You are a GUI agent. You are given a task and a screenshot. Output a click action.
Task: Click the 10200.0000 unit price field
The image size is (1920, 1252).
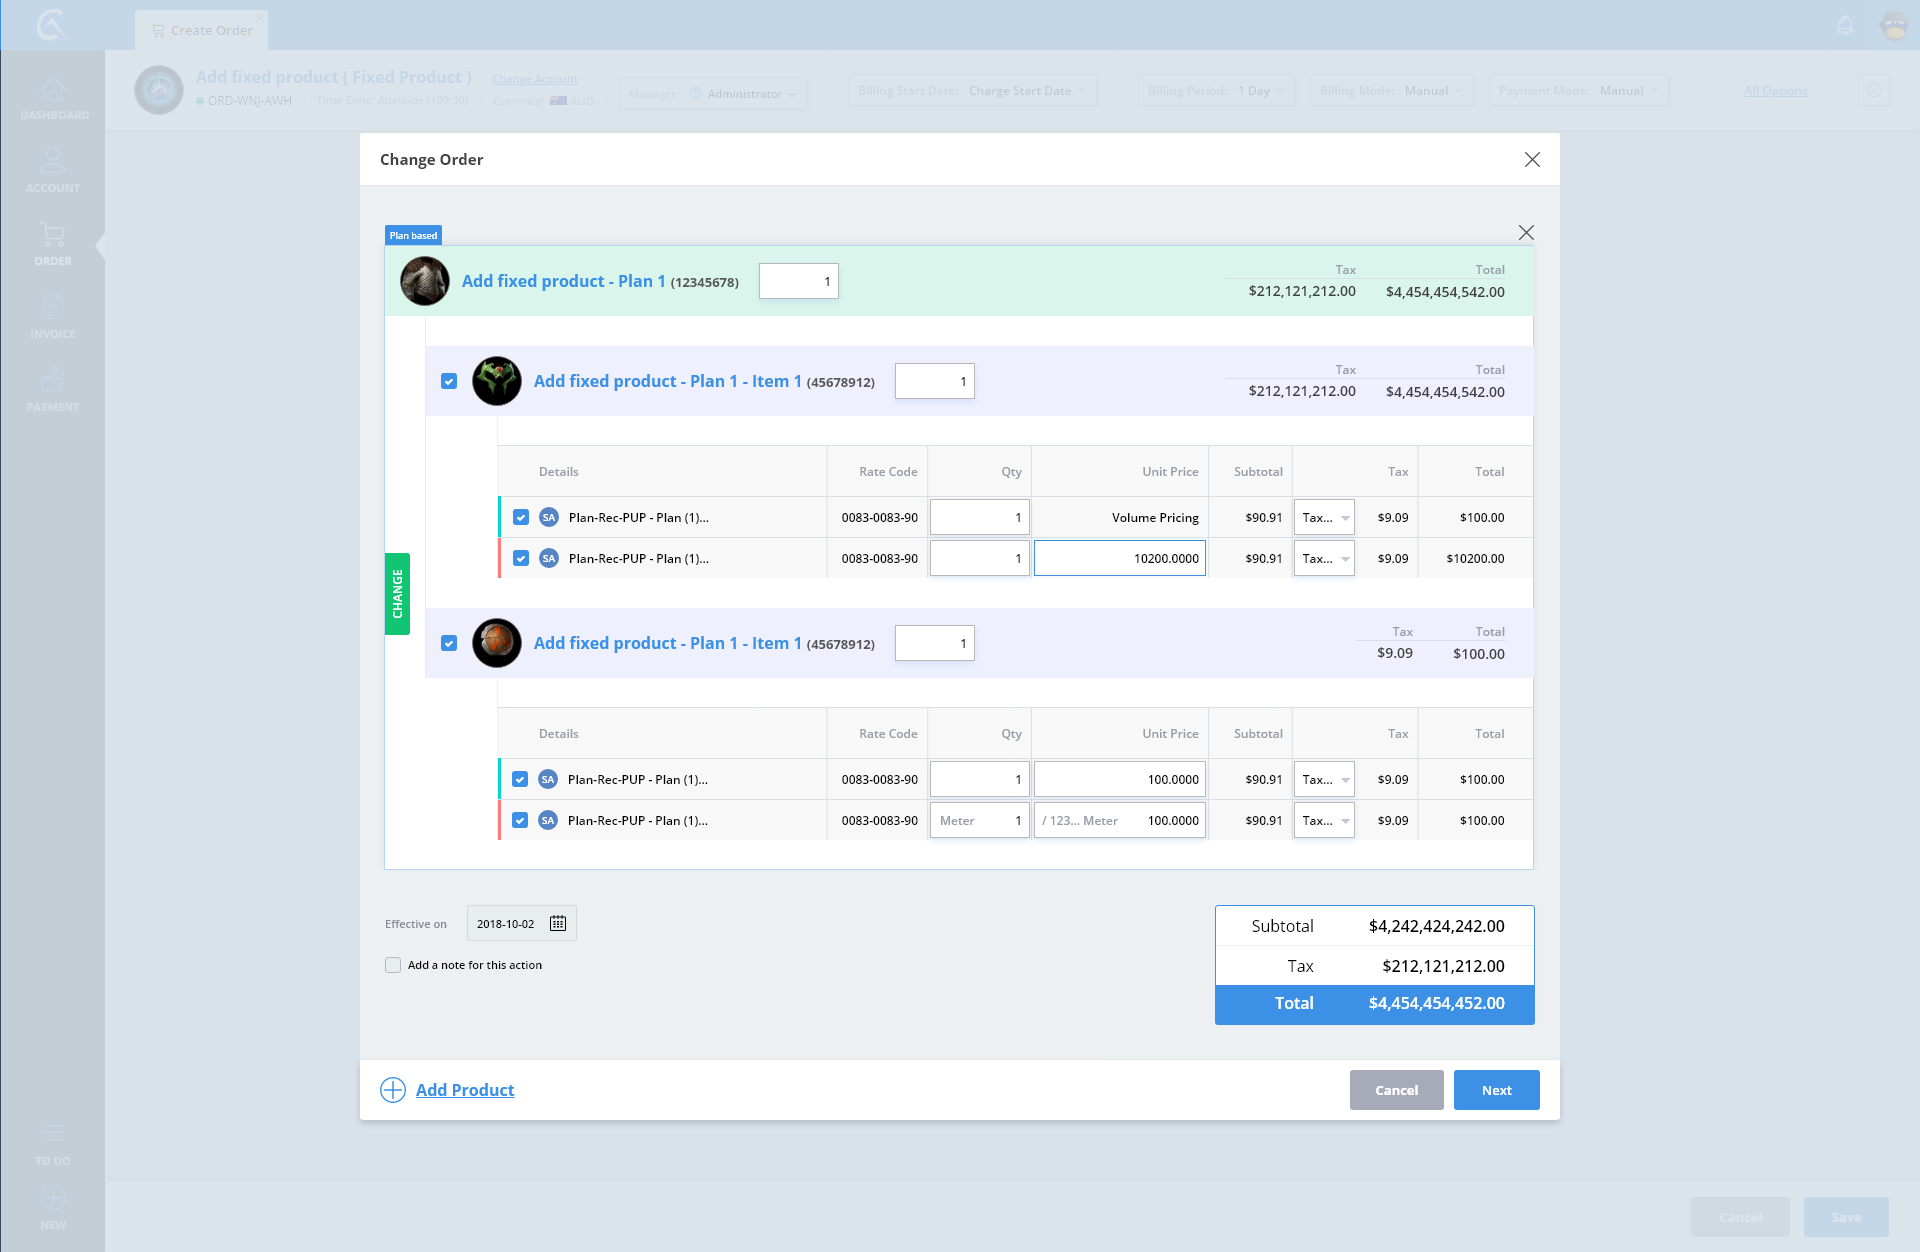coord(1120,558)
